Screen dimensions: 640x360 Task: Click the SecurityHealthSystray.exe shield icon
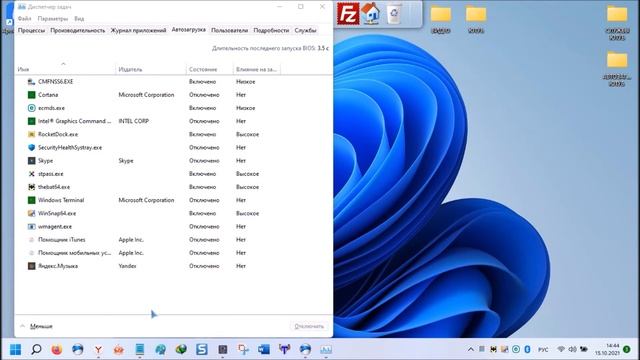point(31,147)
